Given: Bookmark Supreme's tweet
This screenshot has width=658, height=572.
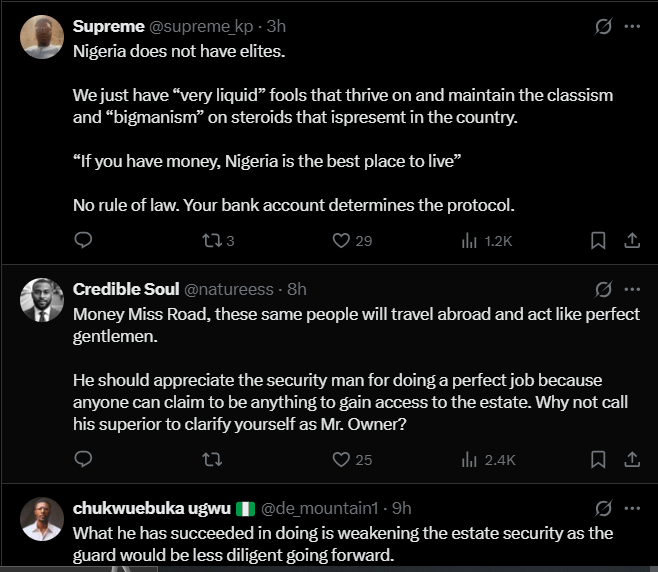Looking at the screenshot, I should point(597,240).
